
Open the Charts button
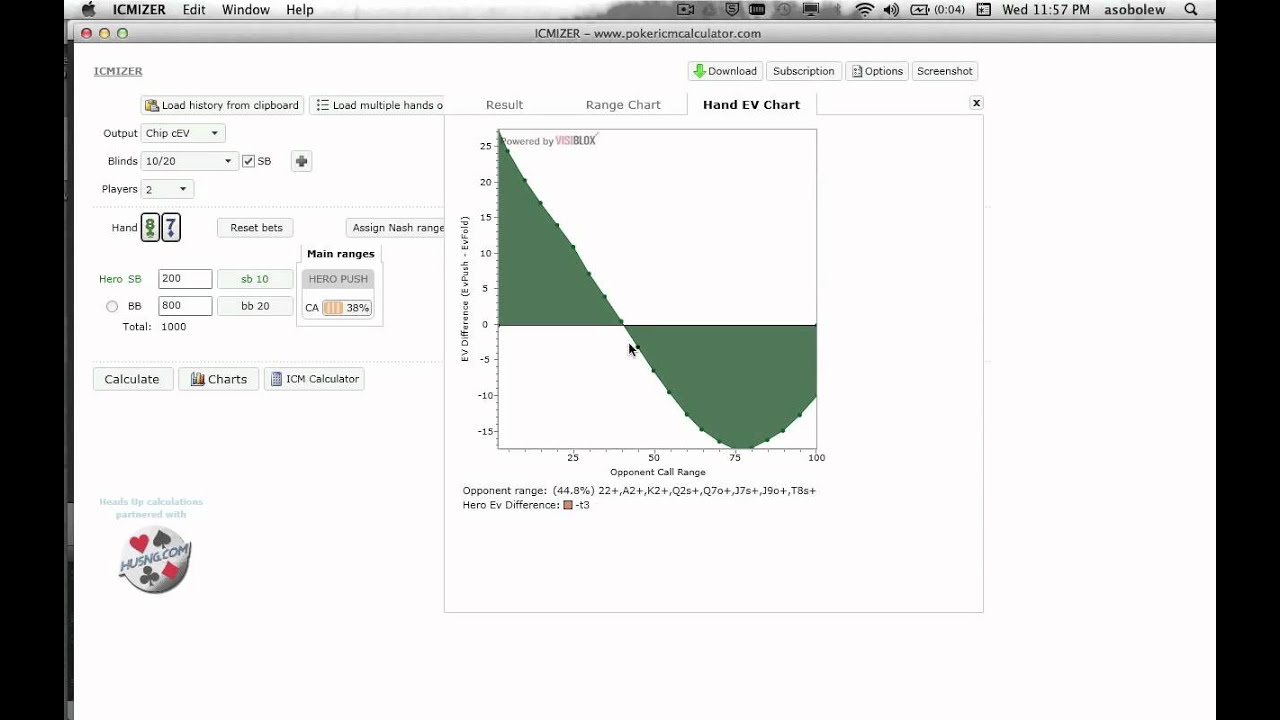(x=219, y=379)
